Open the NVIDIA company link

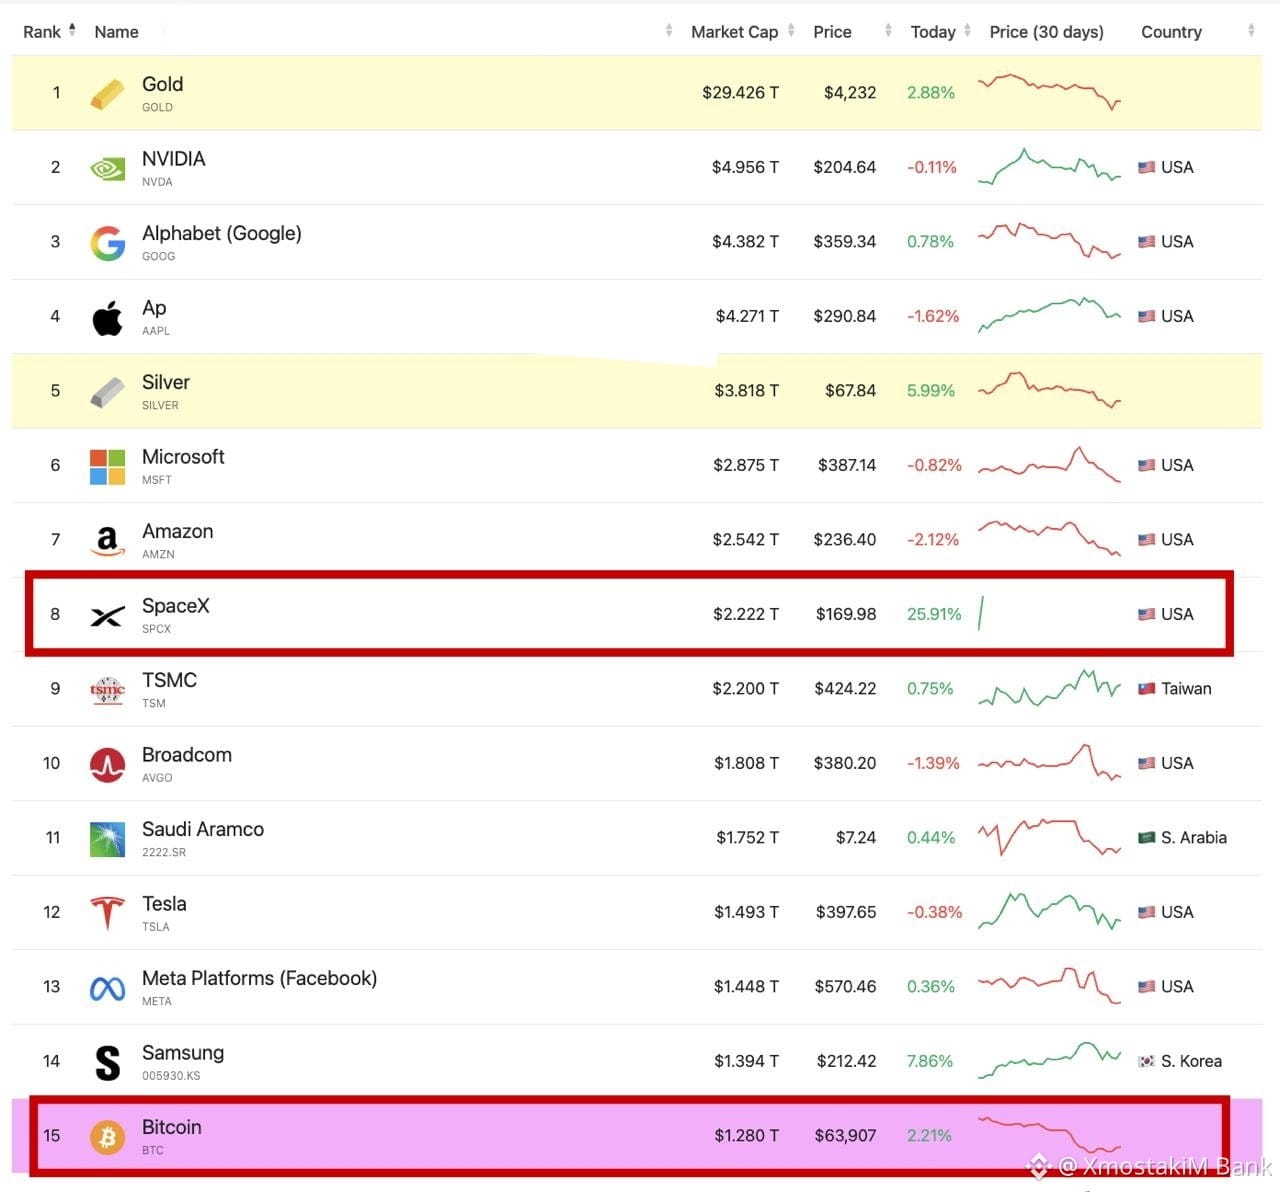coord(174,159)
